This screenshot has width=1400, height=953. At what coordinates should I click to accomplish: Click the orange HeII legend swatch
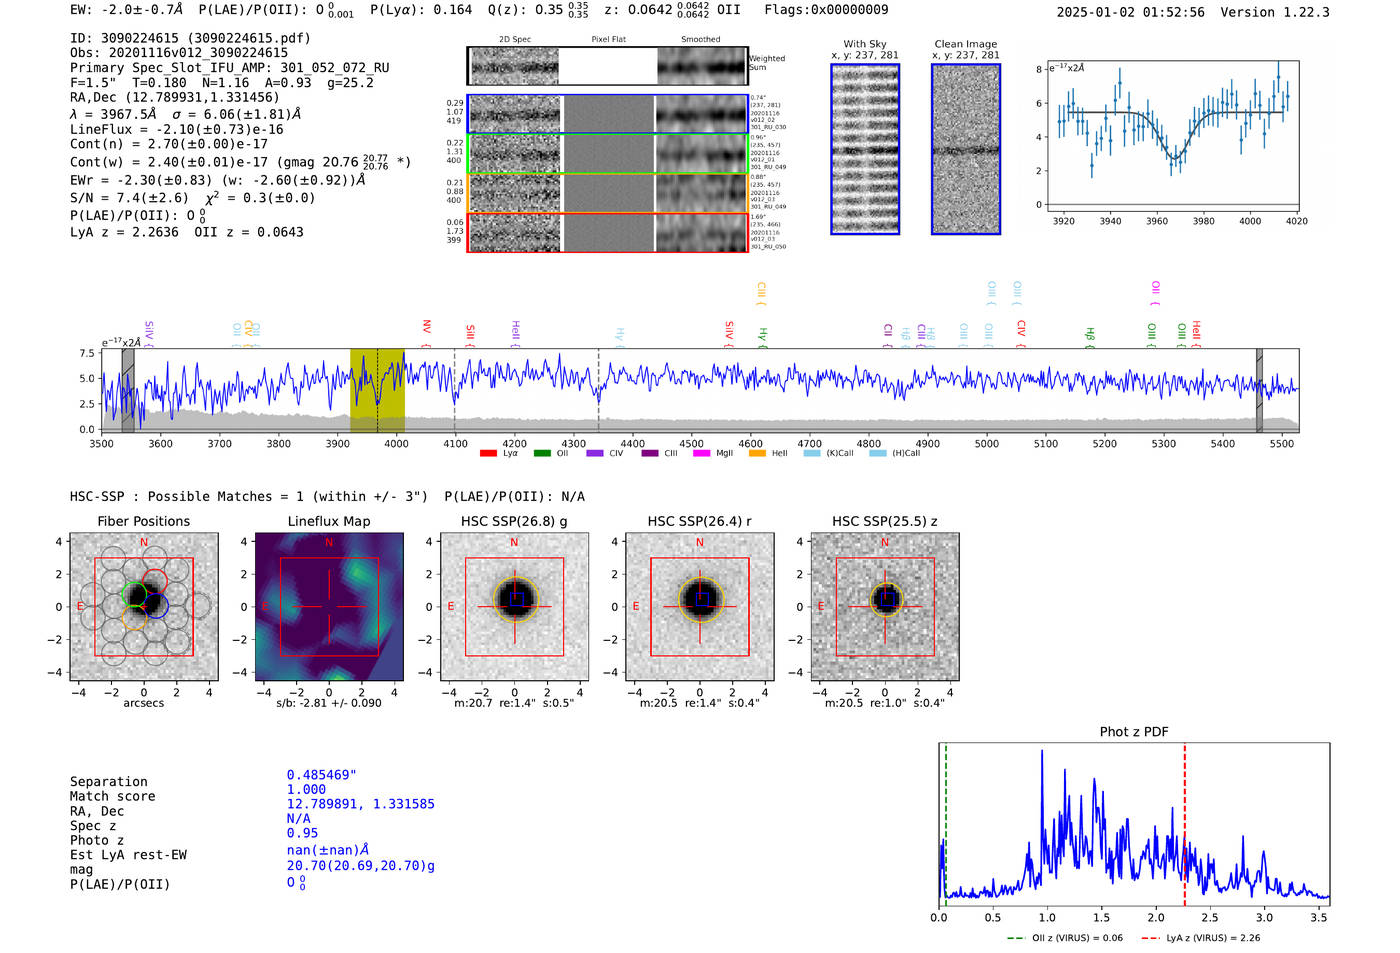click(757, 453)
